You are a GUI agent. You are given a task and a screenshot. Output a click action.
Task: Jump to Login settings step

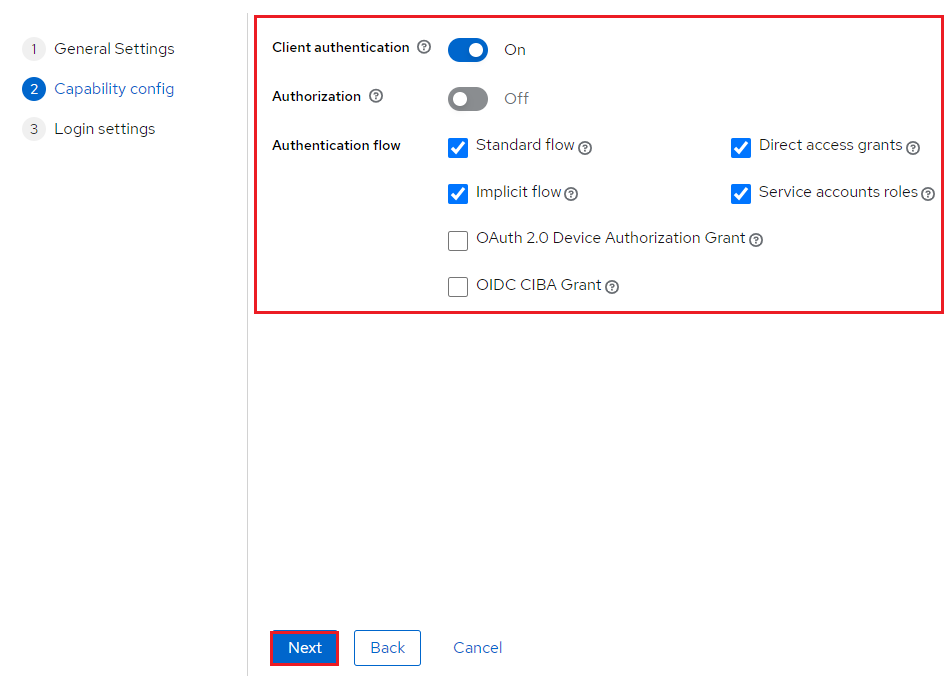click(88, 128)
